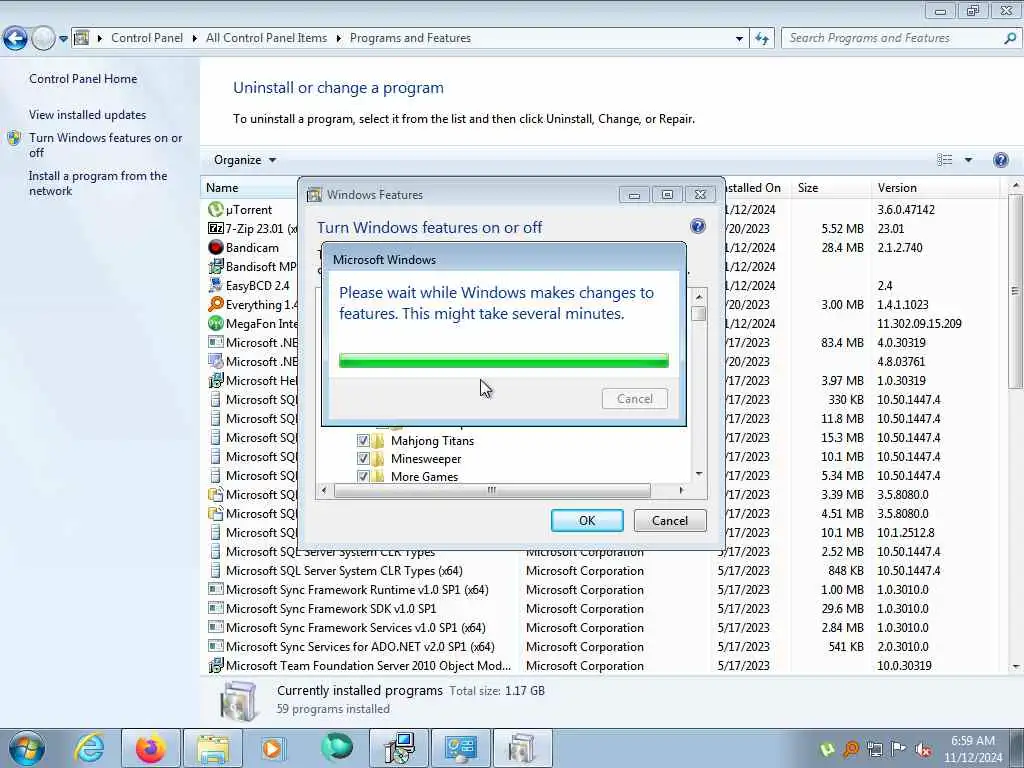
Task: Click Install a program from the network
Action: pos(98,184)
